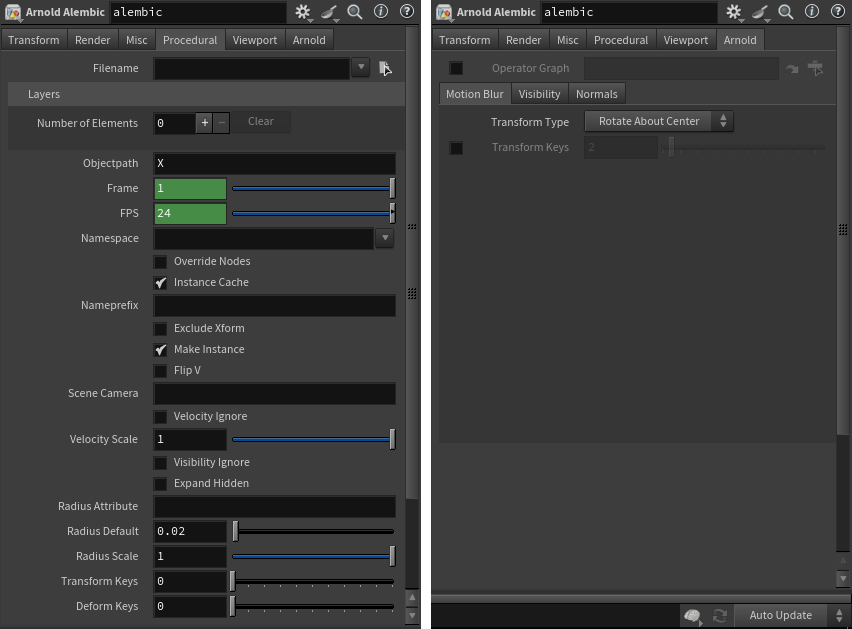
Task: Add a layer element with plus button
Action: [x=204, y=123]
